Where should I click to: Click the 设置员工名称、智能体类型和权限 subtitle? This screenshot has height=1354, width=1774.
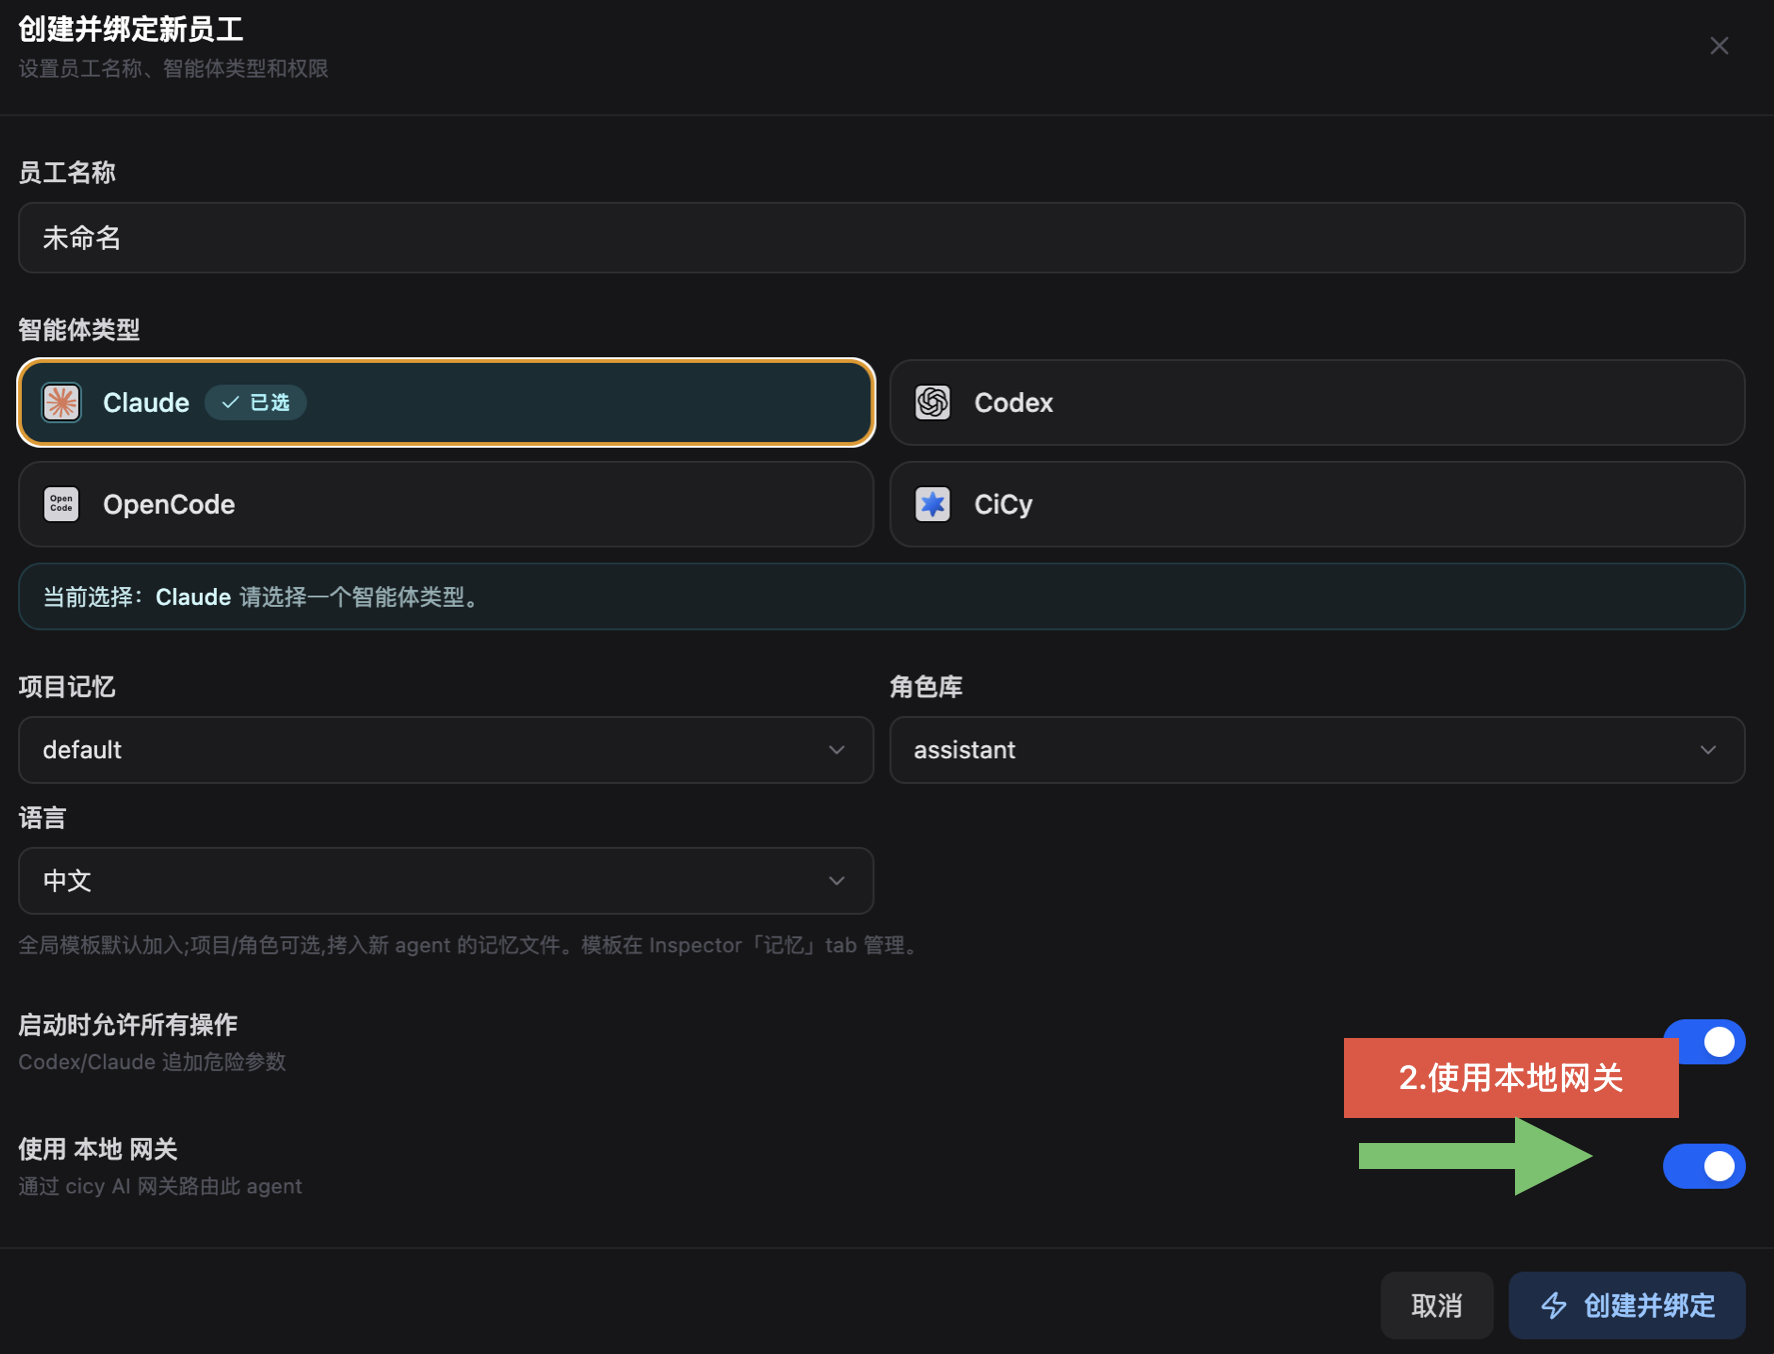173,69
